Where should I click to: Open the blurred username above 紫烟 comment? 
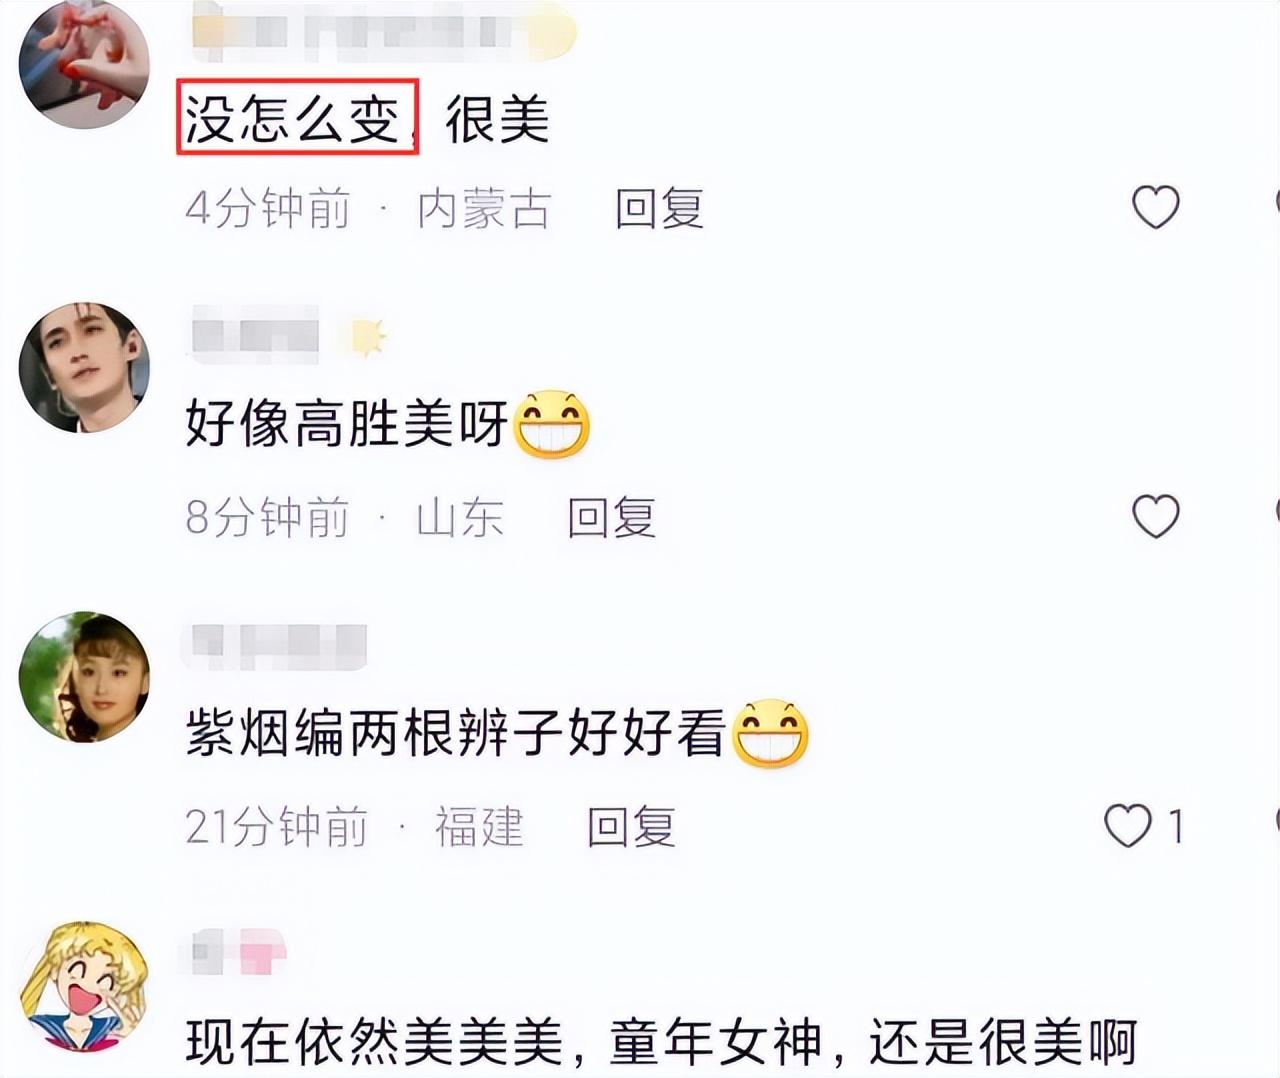coord(275,645)
